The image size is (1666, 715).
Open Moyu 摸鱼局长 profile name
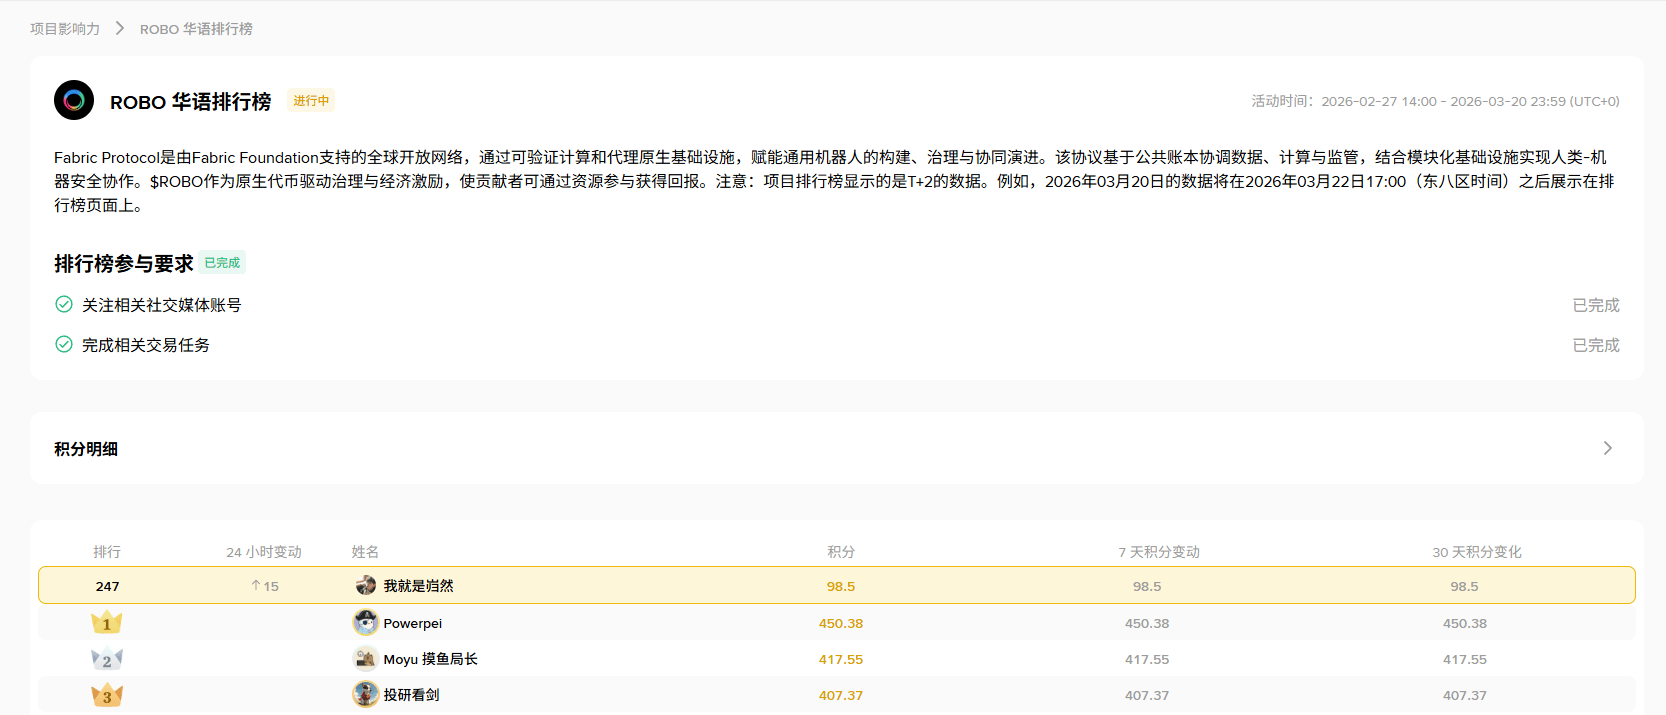coord(431,659)
